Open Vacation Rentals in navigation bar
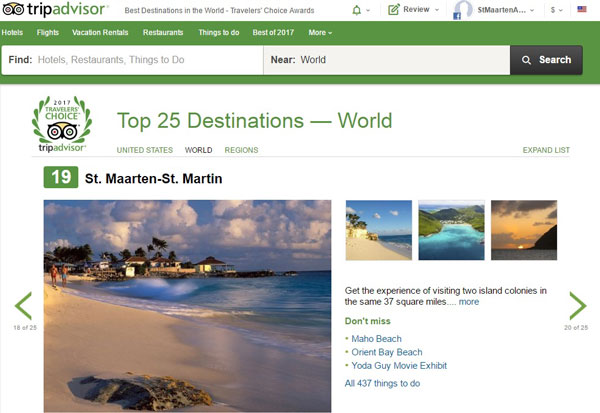This screenshot has width=600, height=413. pyautogui.click(x=100, y=33)
